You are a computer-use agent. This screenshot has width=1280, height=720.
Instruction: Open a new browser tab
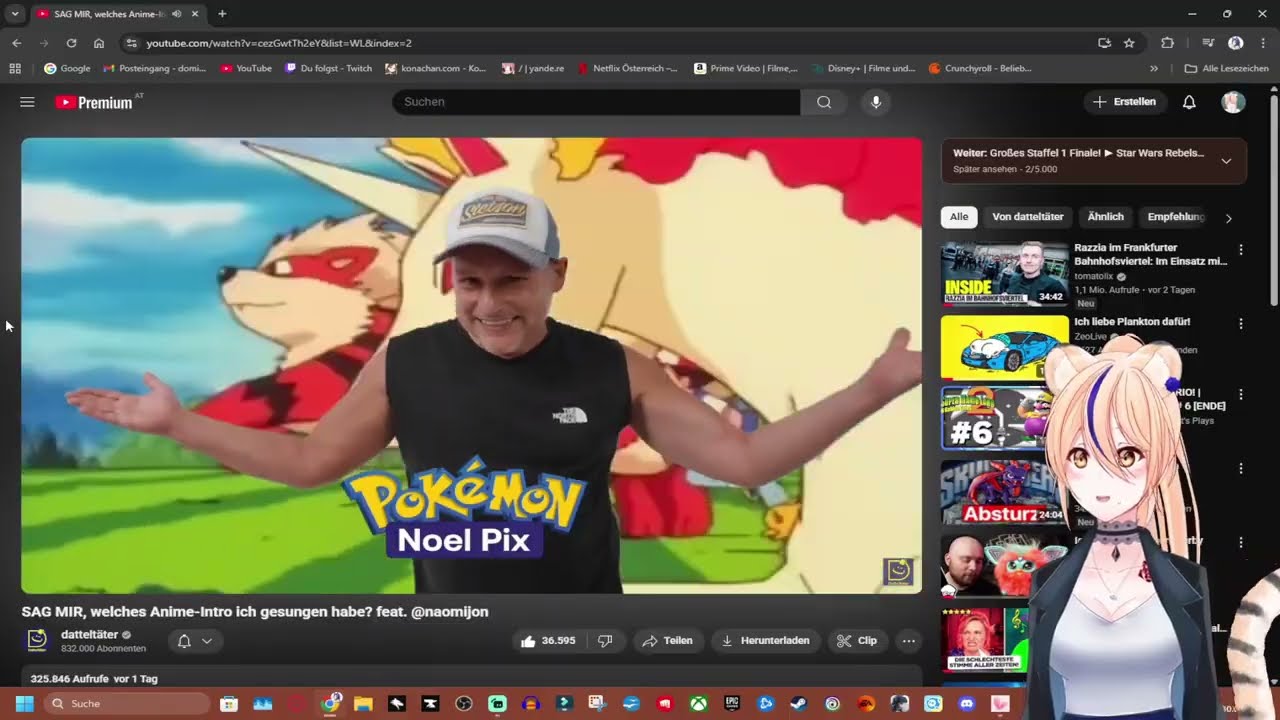[222, 14]
